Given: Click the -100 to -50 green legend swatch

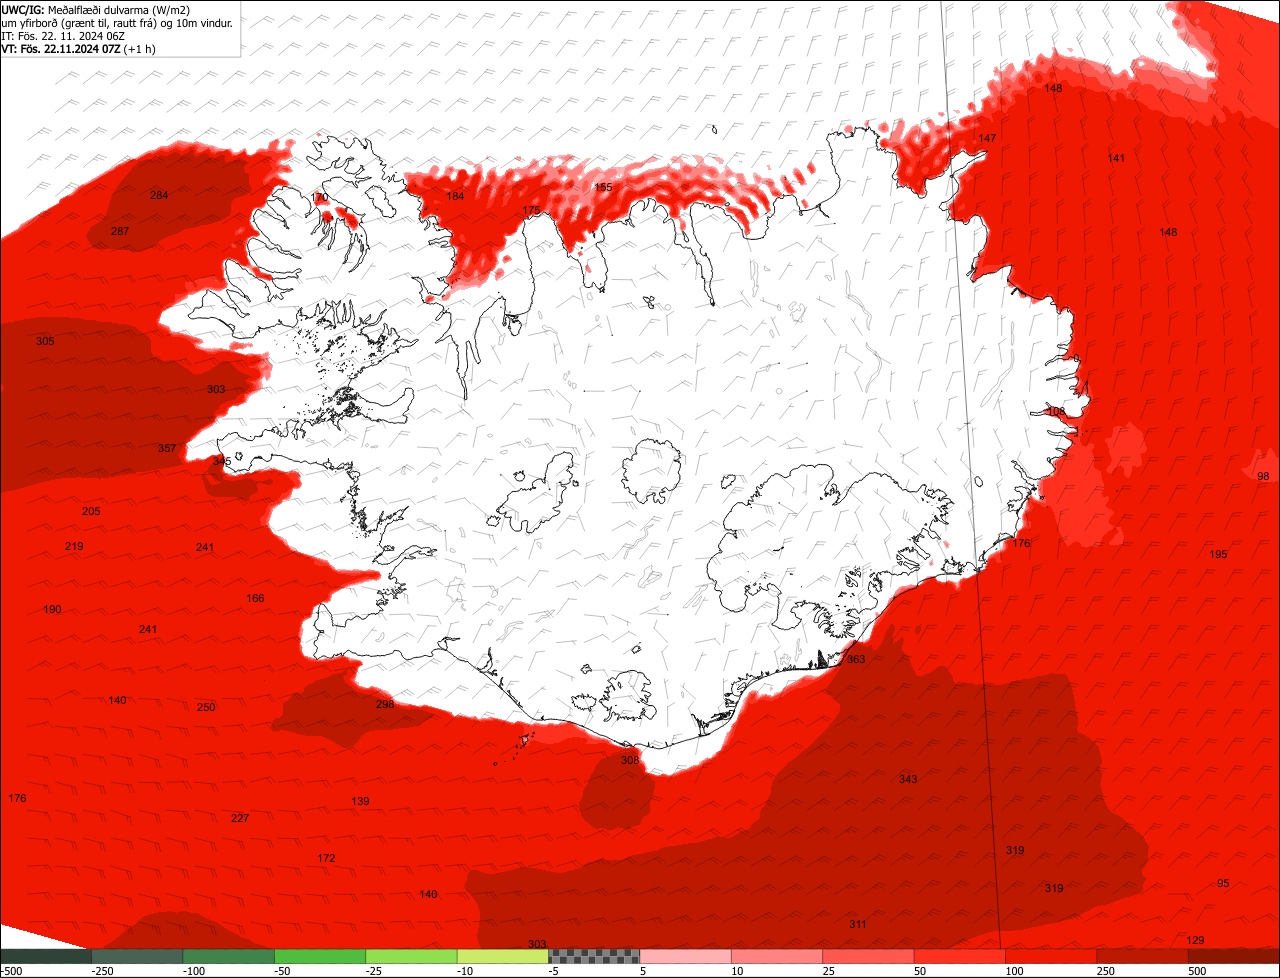Looking at the screenshot, I should point(229,957).
